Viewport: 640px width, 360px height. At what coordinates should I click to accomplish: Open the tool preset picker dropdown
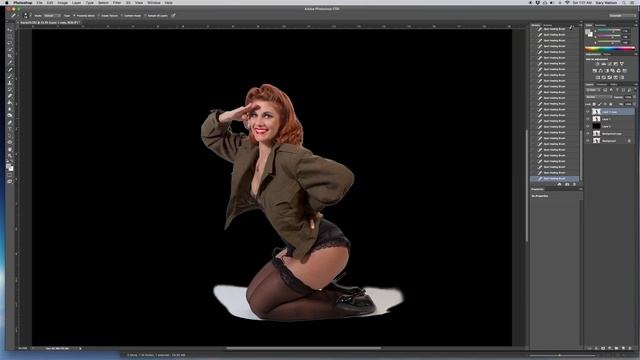[16, 16]
